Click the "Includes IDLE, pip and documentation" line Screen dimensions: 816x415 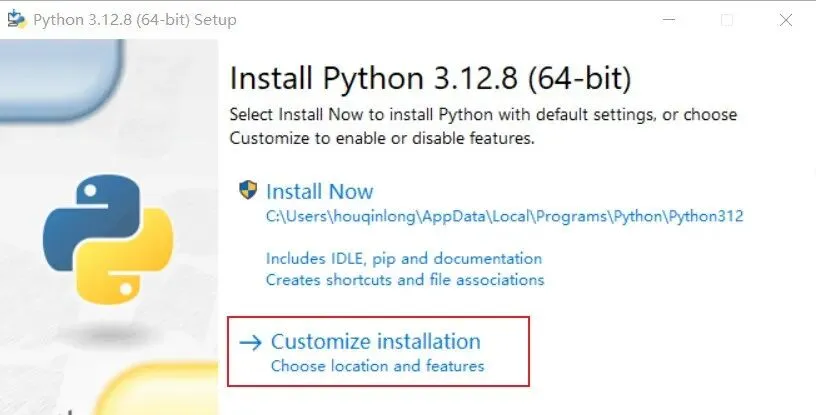(403, 258)
